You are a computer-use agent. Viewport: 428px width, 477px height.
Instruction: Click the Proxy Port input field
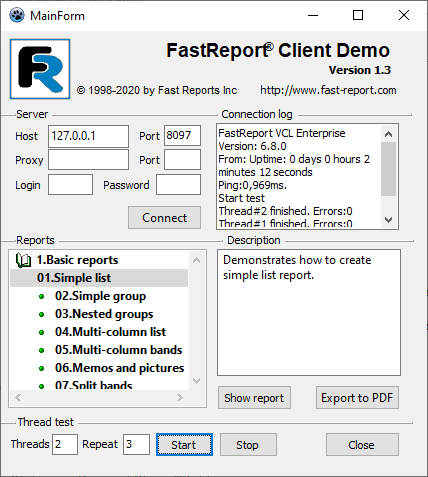click(182, 160)
